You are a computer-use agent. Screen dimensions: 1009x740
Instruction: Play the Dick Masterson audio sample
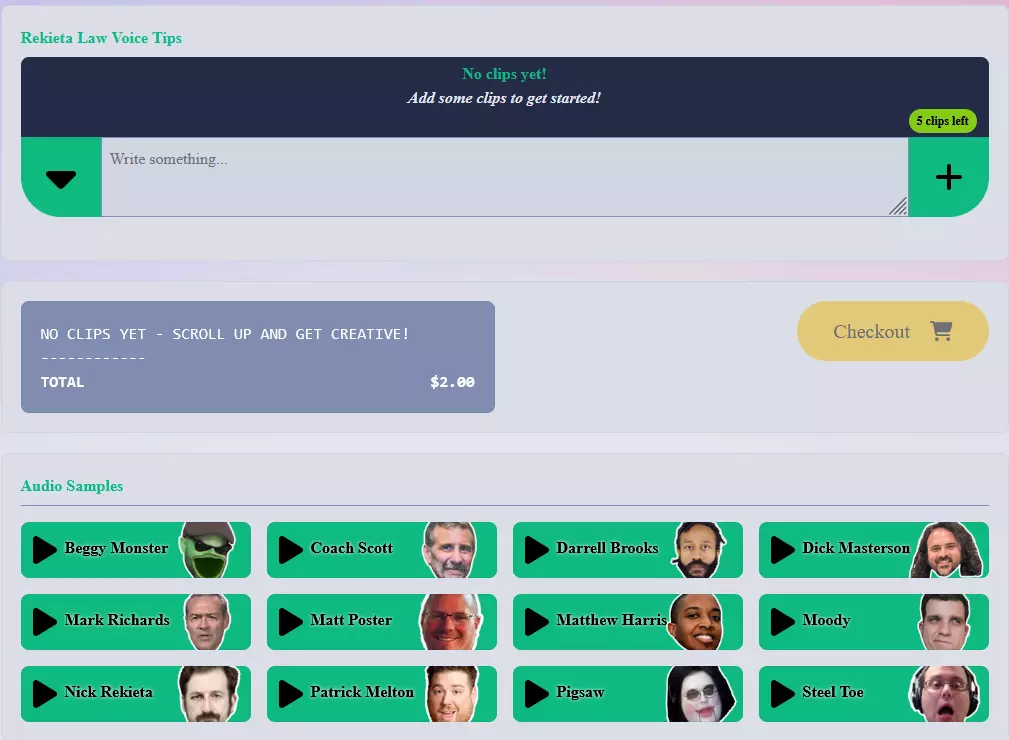782,550
